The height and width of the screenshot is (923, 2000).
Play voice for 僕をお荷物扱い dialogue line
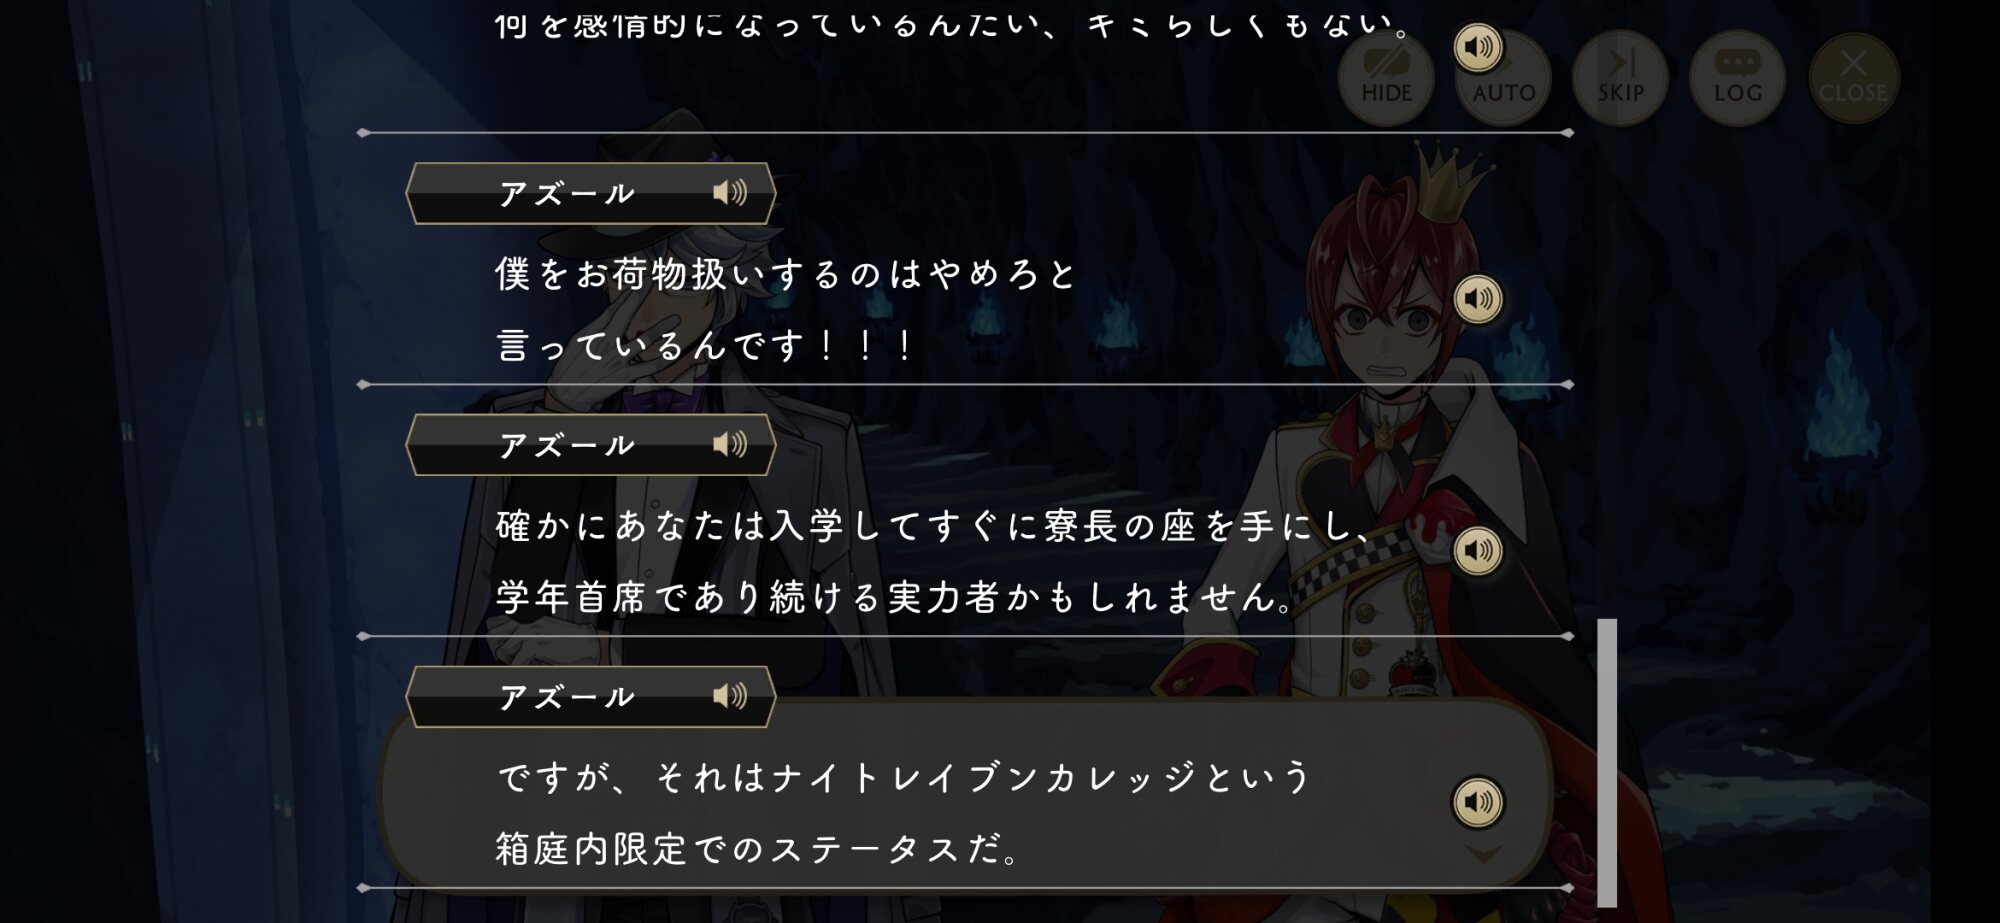click(1478, 299)
